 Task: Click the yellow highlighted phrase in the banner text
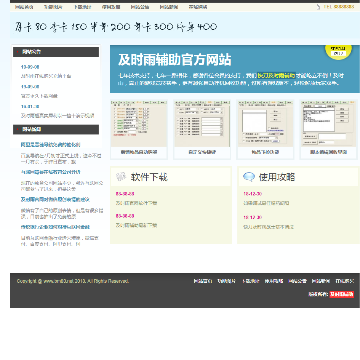276,76
